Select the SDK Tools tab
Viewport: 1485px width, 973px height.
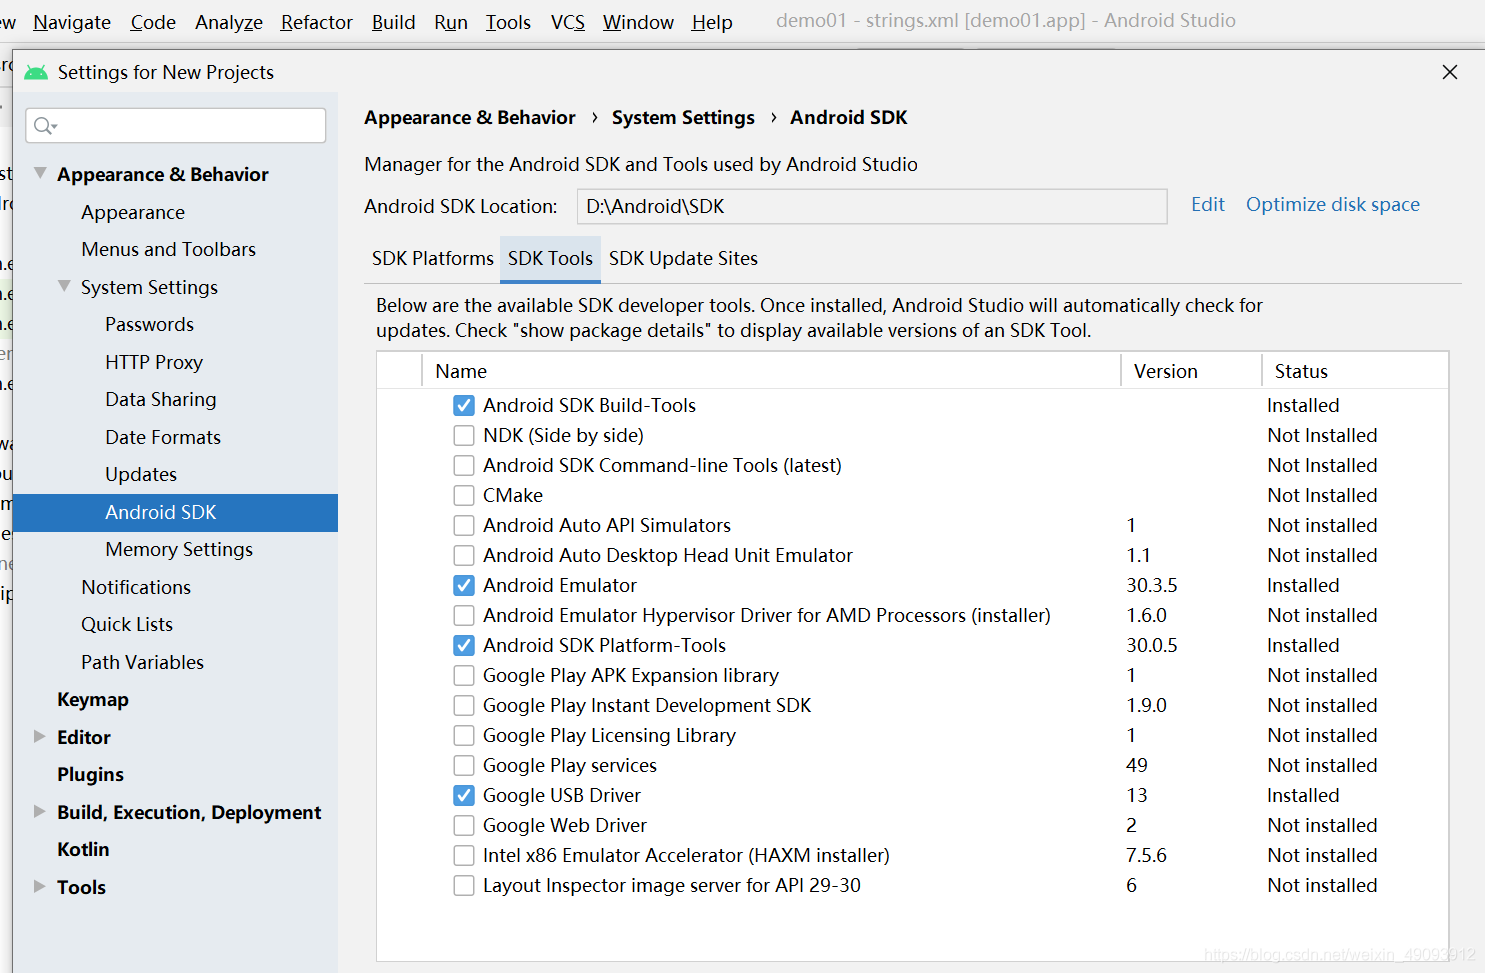click(x=550, y=258)
